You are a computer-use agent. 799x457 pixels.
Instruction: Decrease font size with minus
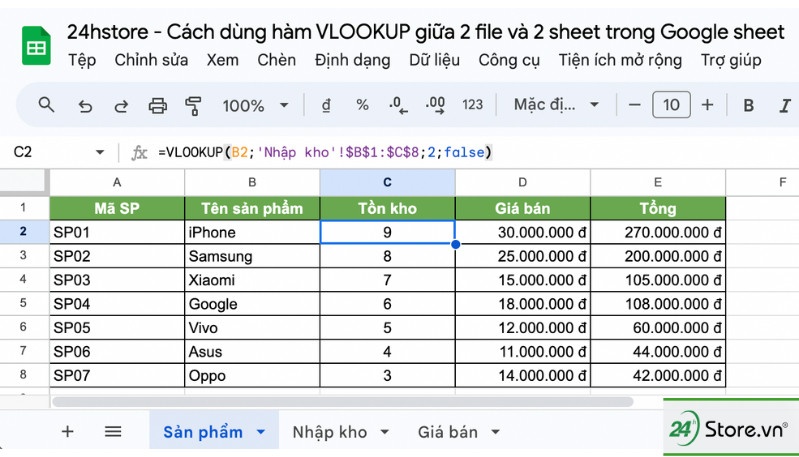click(634, 105)
